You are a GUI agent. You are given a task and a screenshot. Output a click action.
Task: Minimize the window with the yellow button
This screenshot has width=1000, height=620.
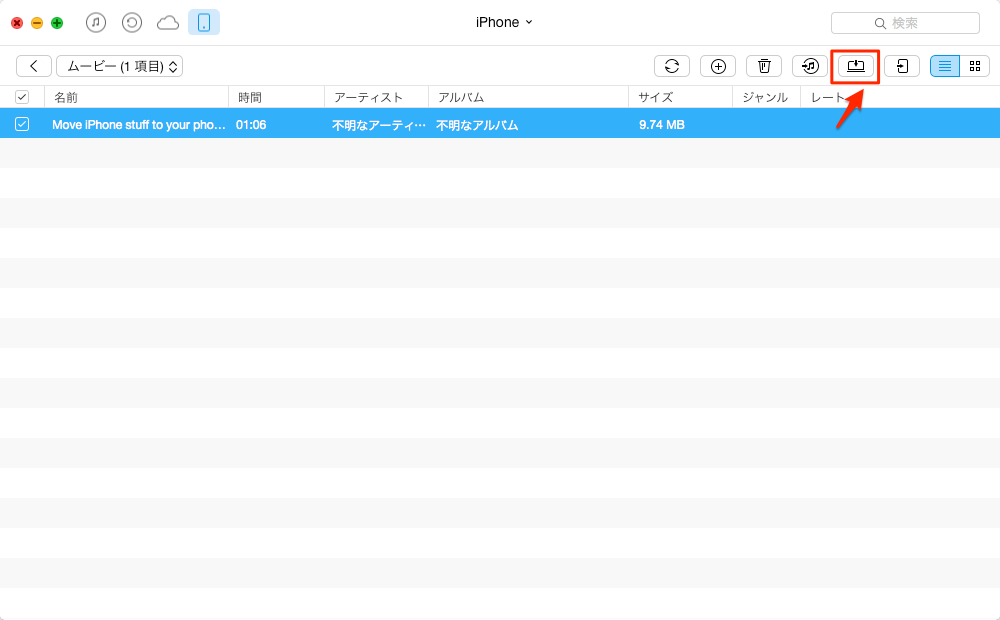point(37,23)
